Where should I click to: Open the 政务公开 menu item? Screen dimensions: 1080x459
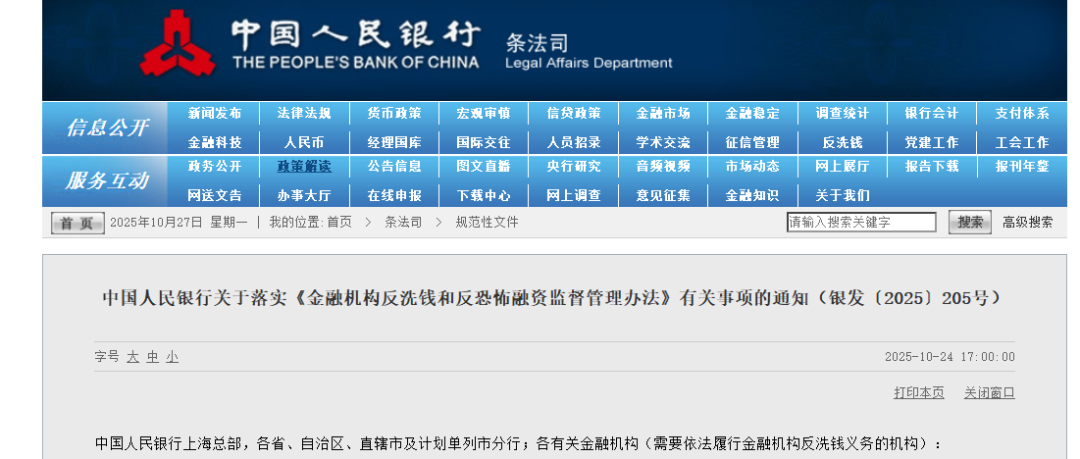[215, 166]
